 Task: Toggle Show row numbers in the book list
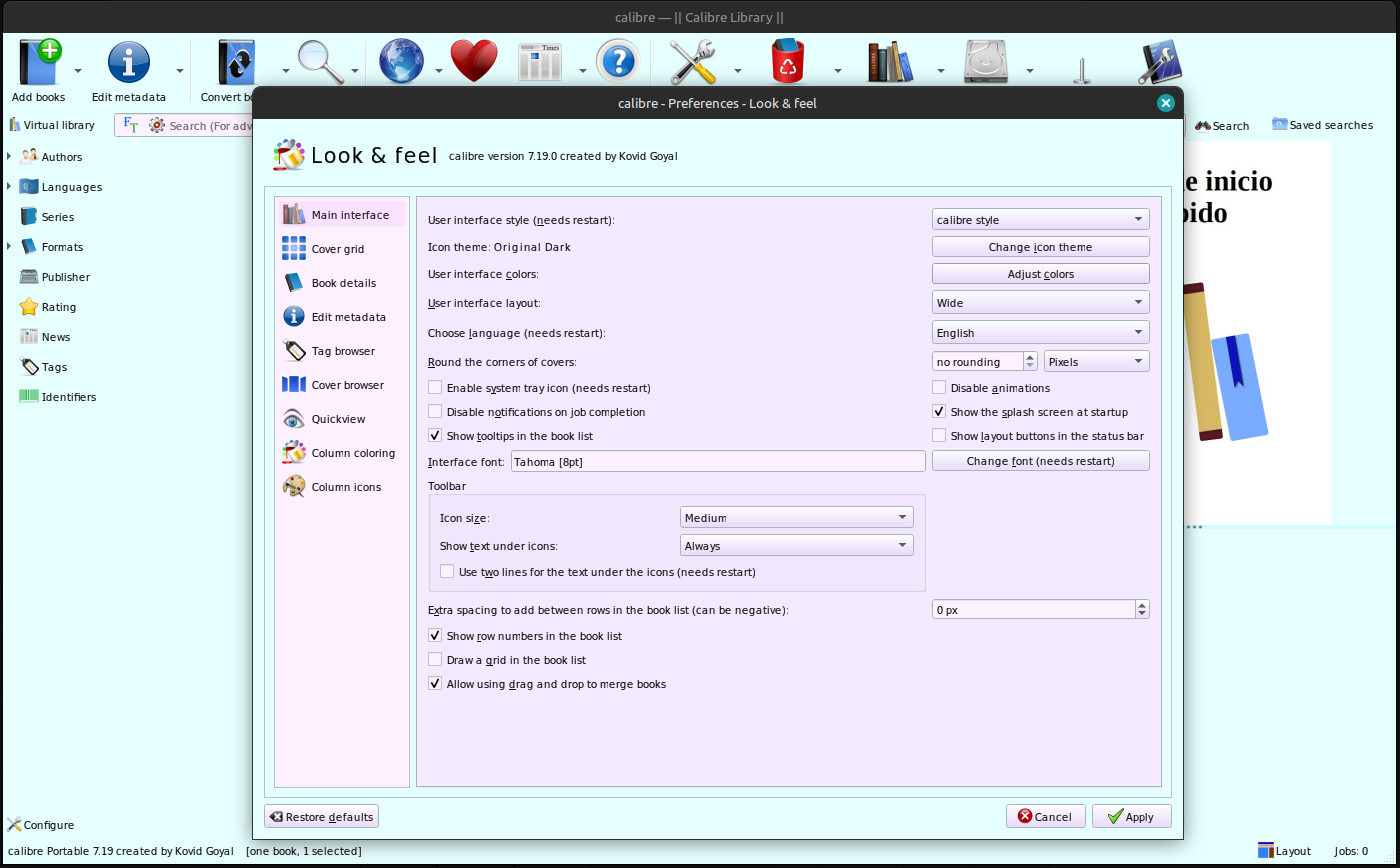click(x=435, y=636)
